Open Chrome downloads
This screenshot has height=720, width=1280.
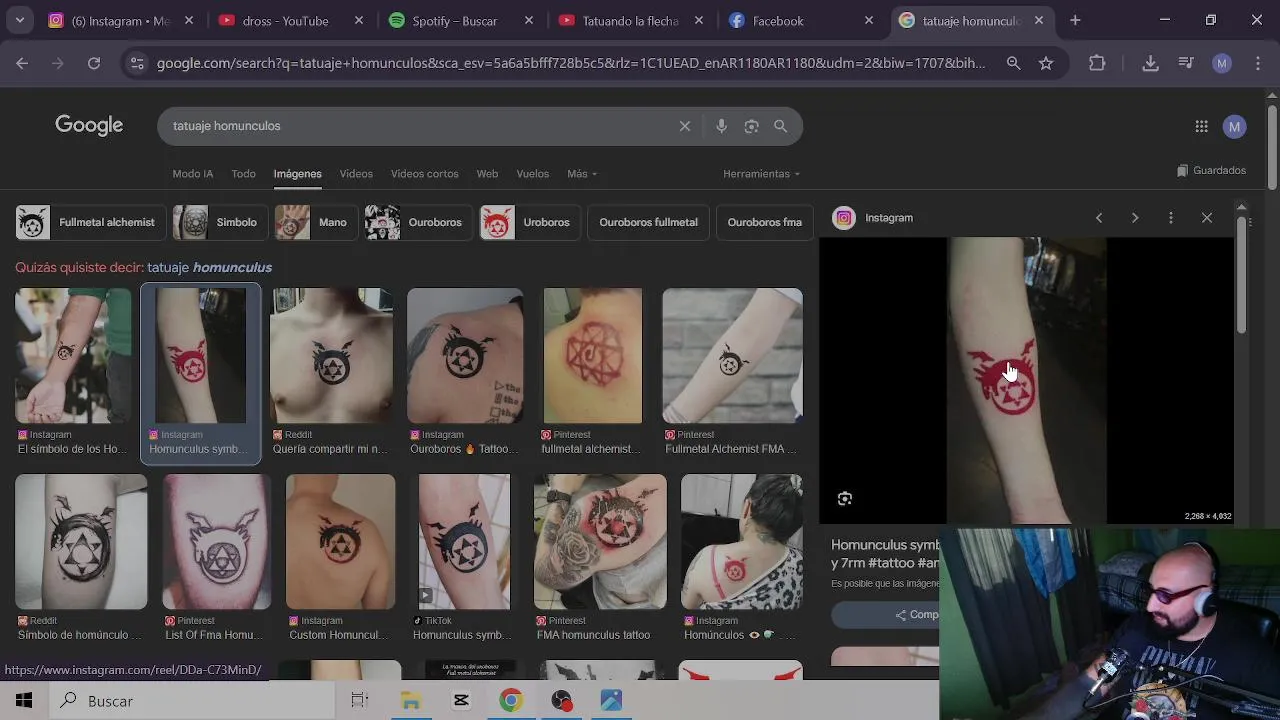(x=1150, y=63)
